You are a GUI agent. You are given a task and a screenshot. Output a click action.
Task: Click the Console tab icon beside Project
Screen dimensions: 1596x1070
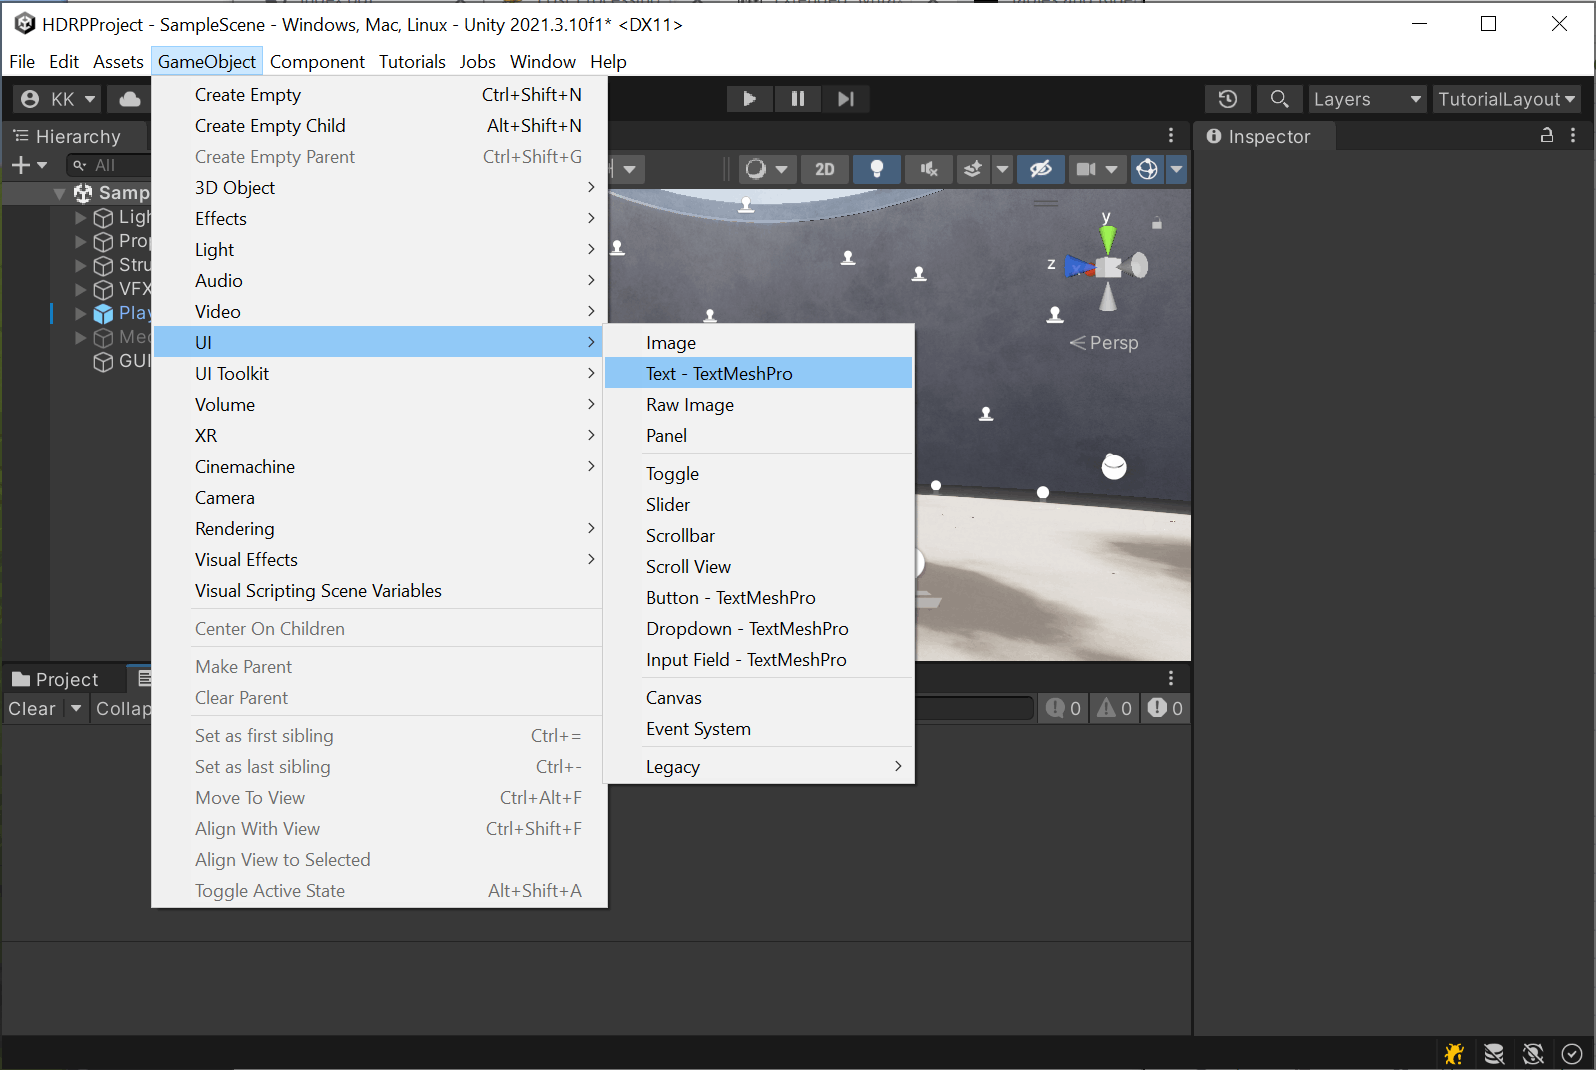[145, 679]
